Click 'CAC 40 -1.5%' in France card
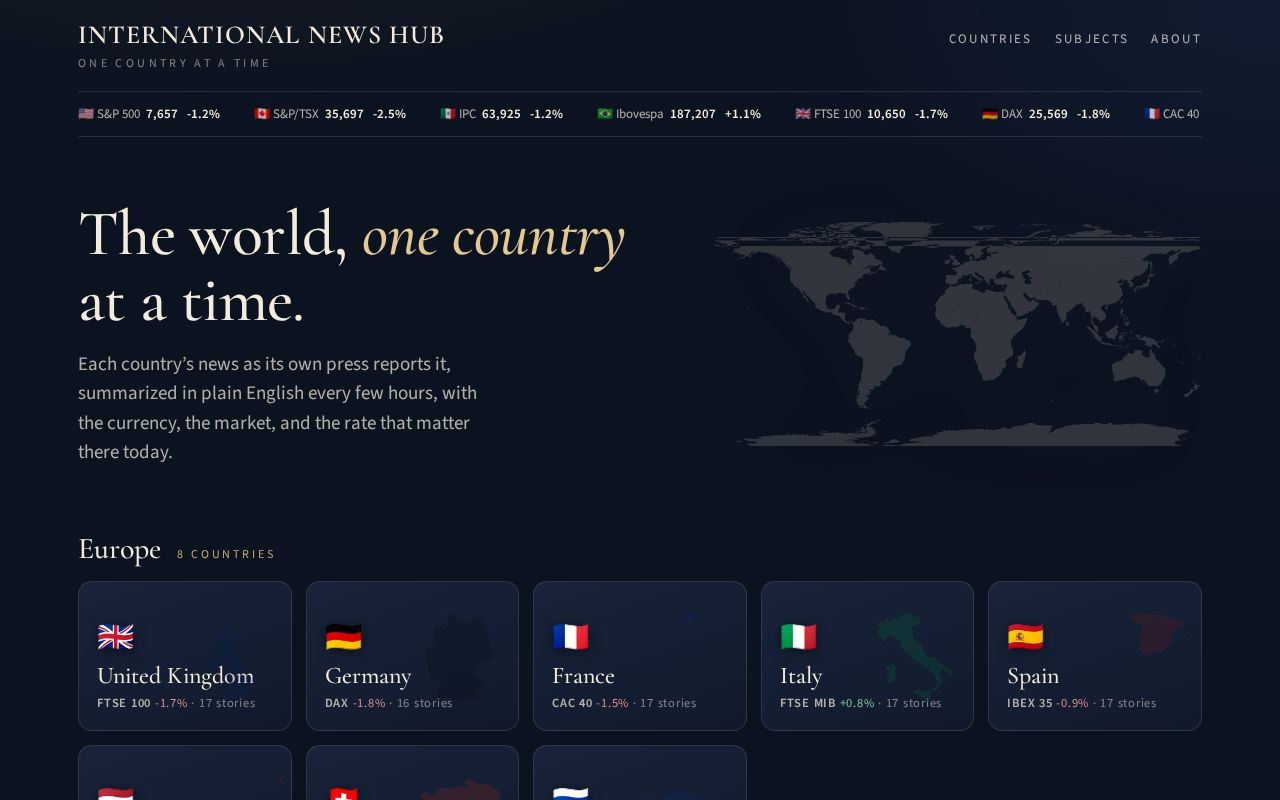The width and height of the screenshot is (1280, 800). click(x=590, y=703)
